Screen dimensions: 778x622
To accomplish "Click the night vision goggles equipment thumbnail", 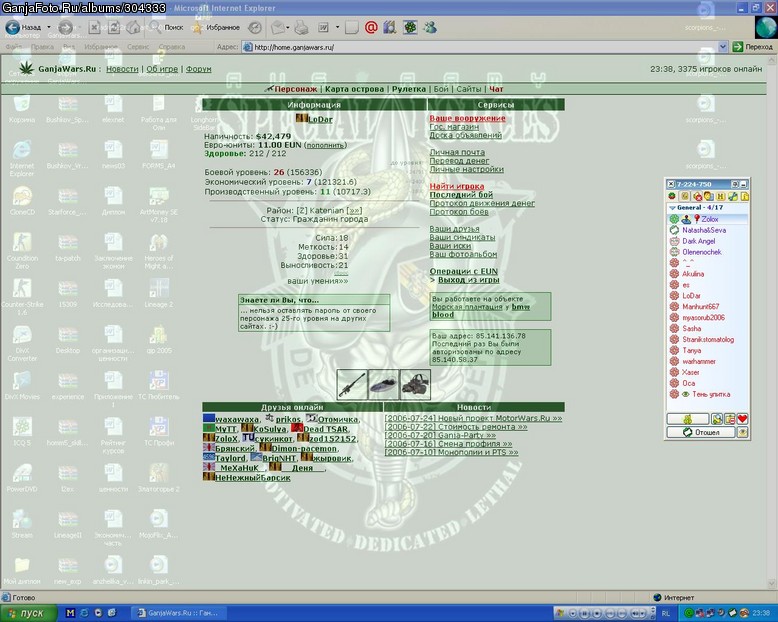I will coord(415,384).
